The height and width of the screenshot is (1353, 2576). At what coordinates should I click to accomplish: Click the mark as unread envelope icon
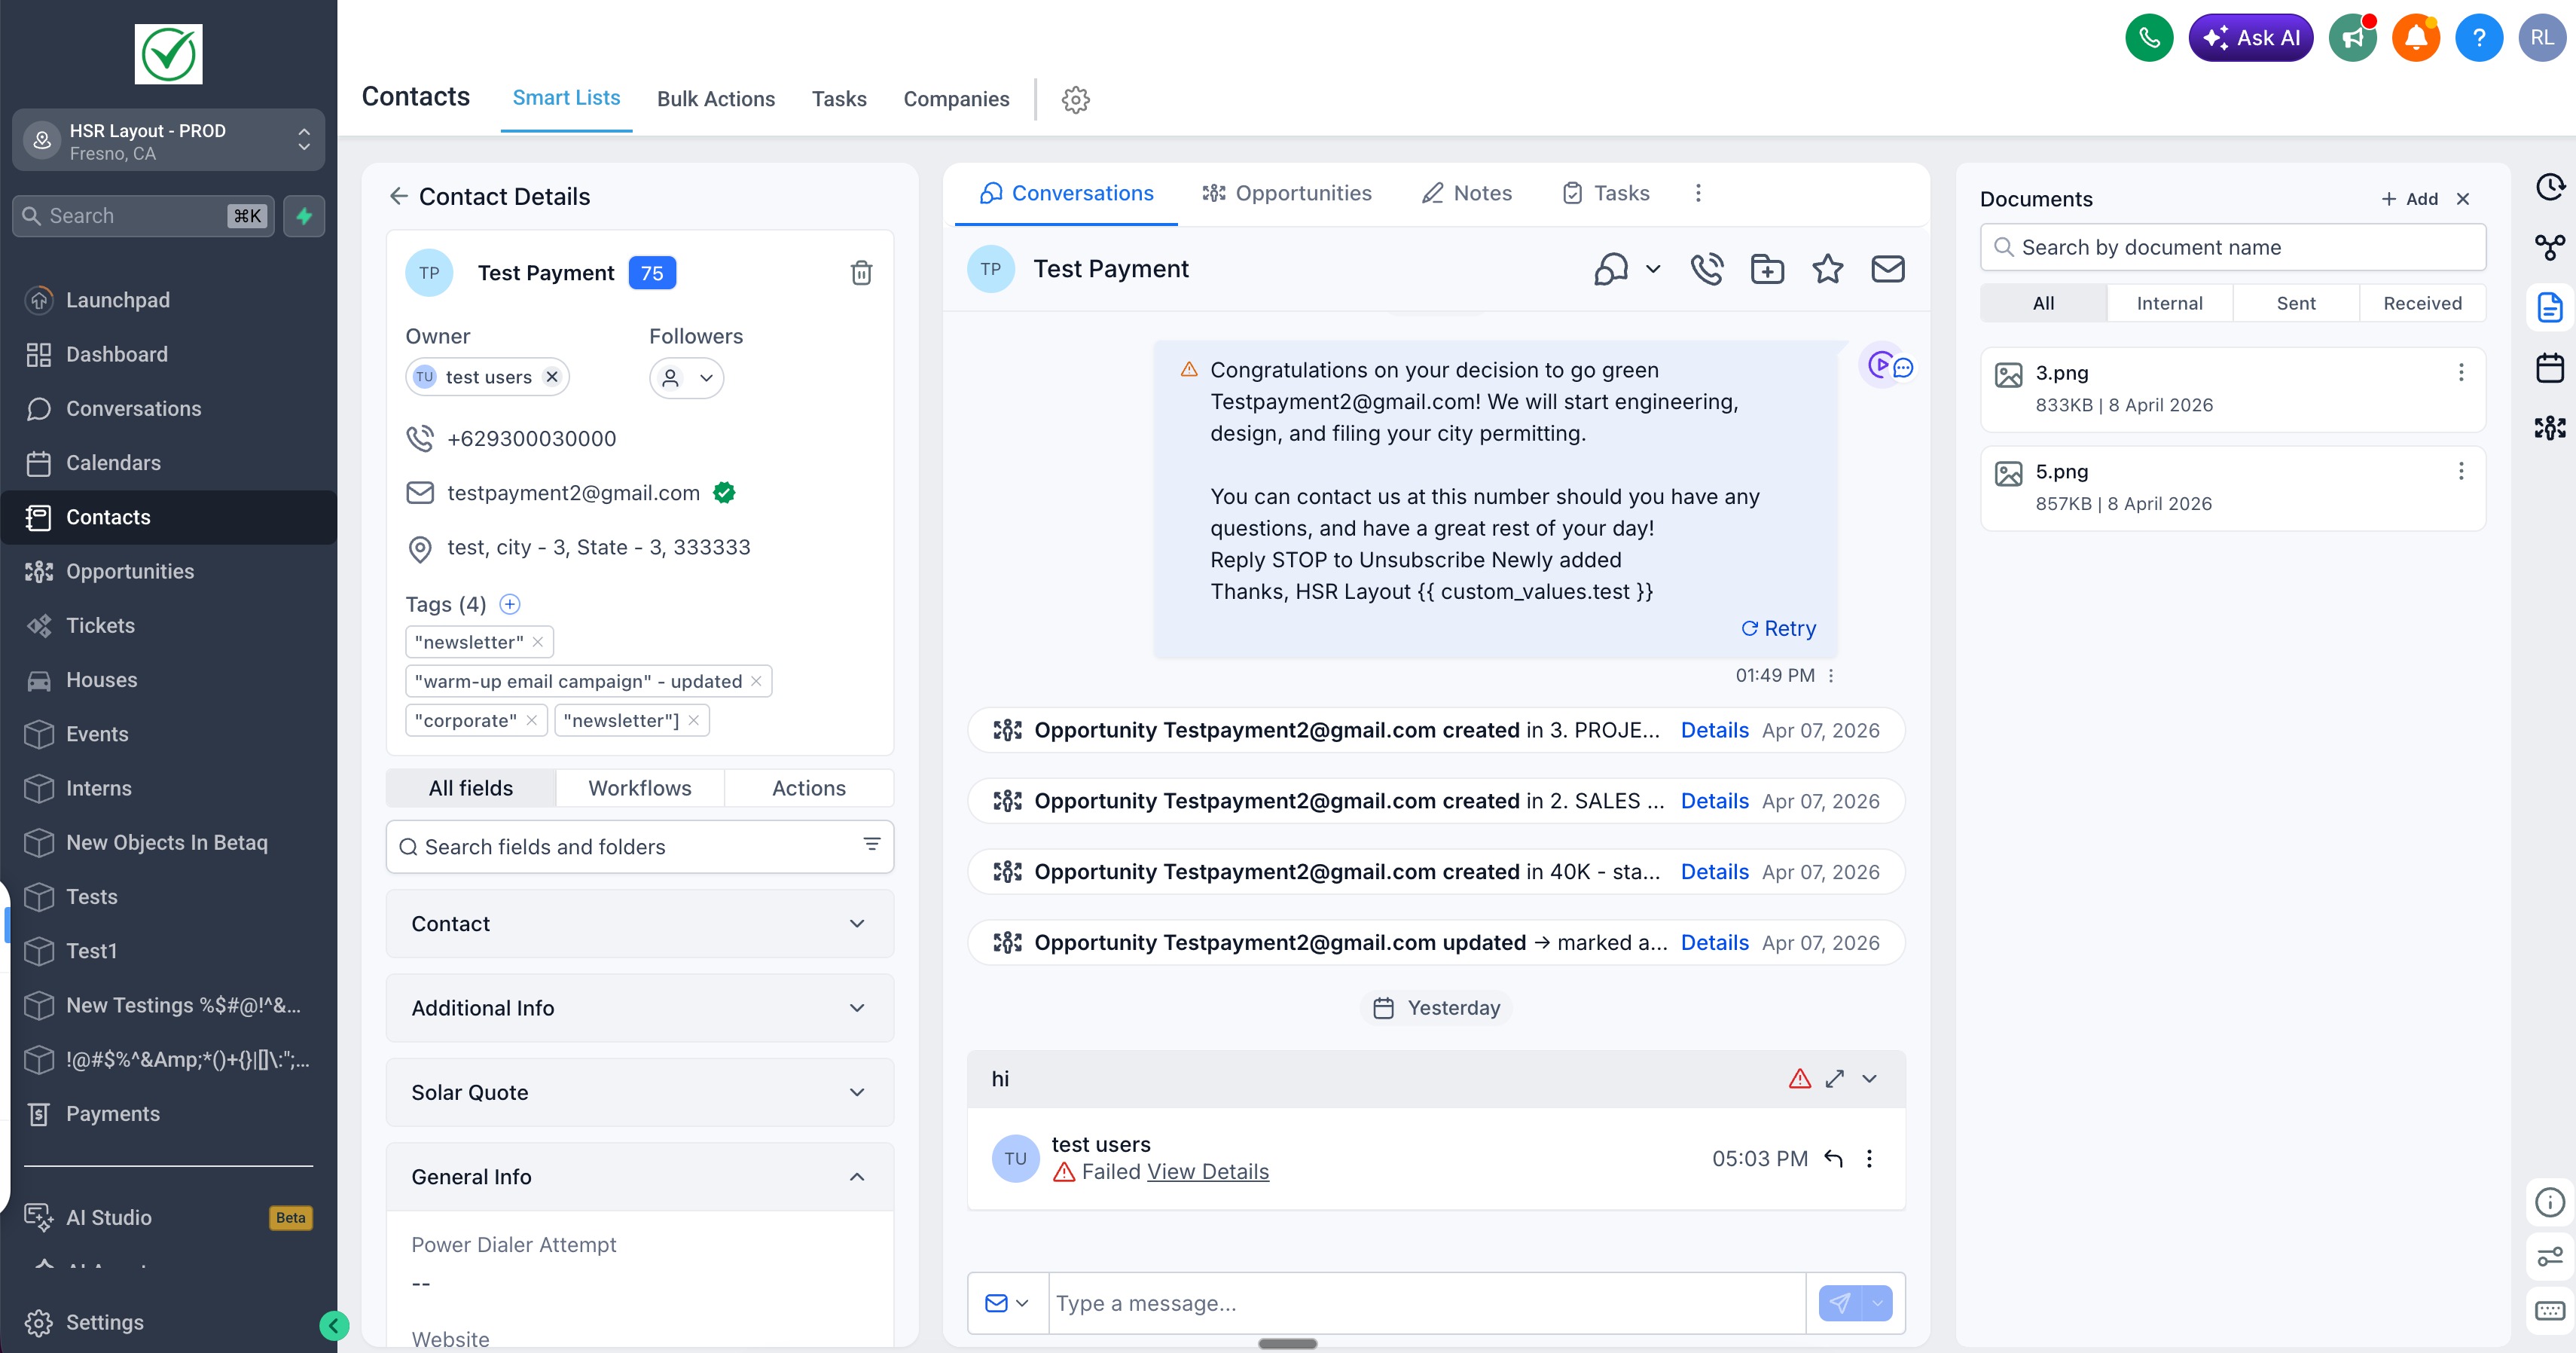[x=1887, y=269]
